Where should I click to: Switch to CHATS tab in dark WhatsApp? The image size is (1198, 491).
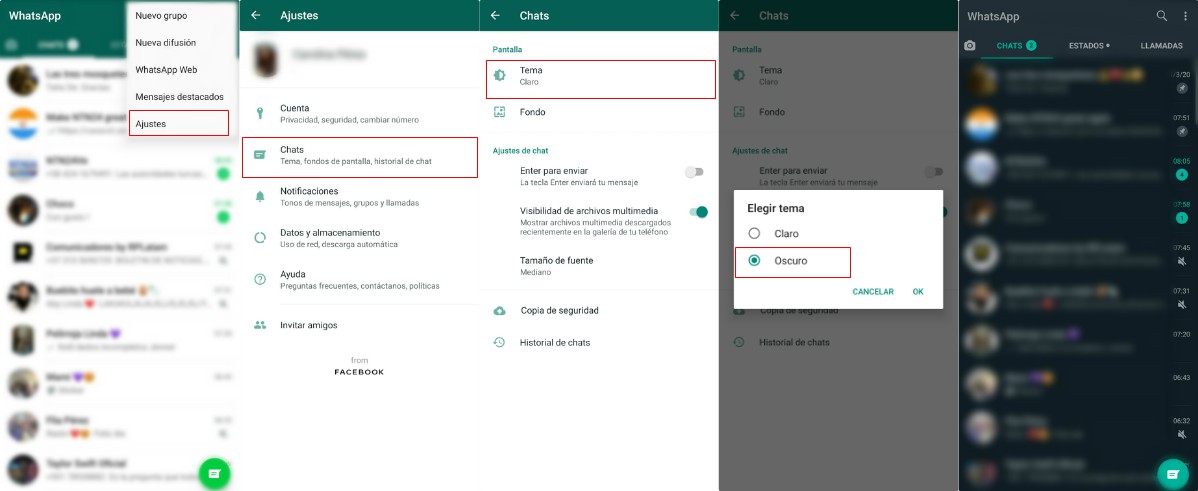pyautogui.click(x=1015, y=46)
